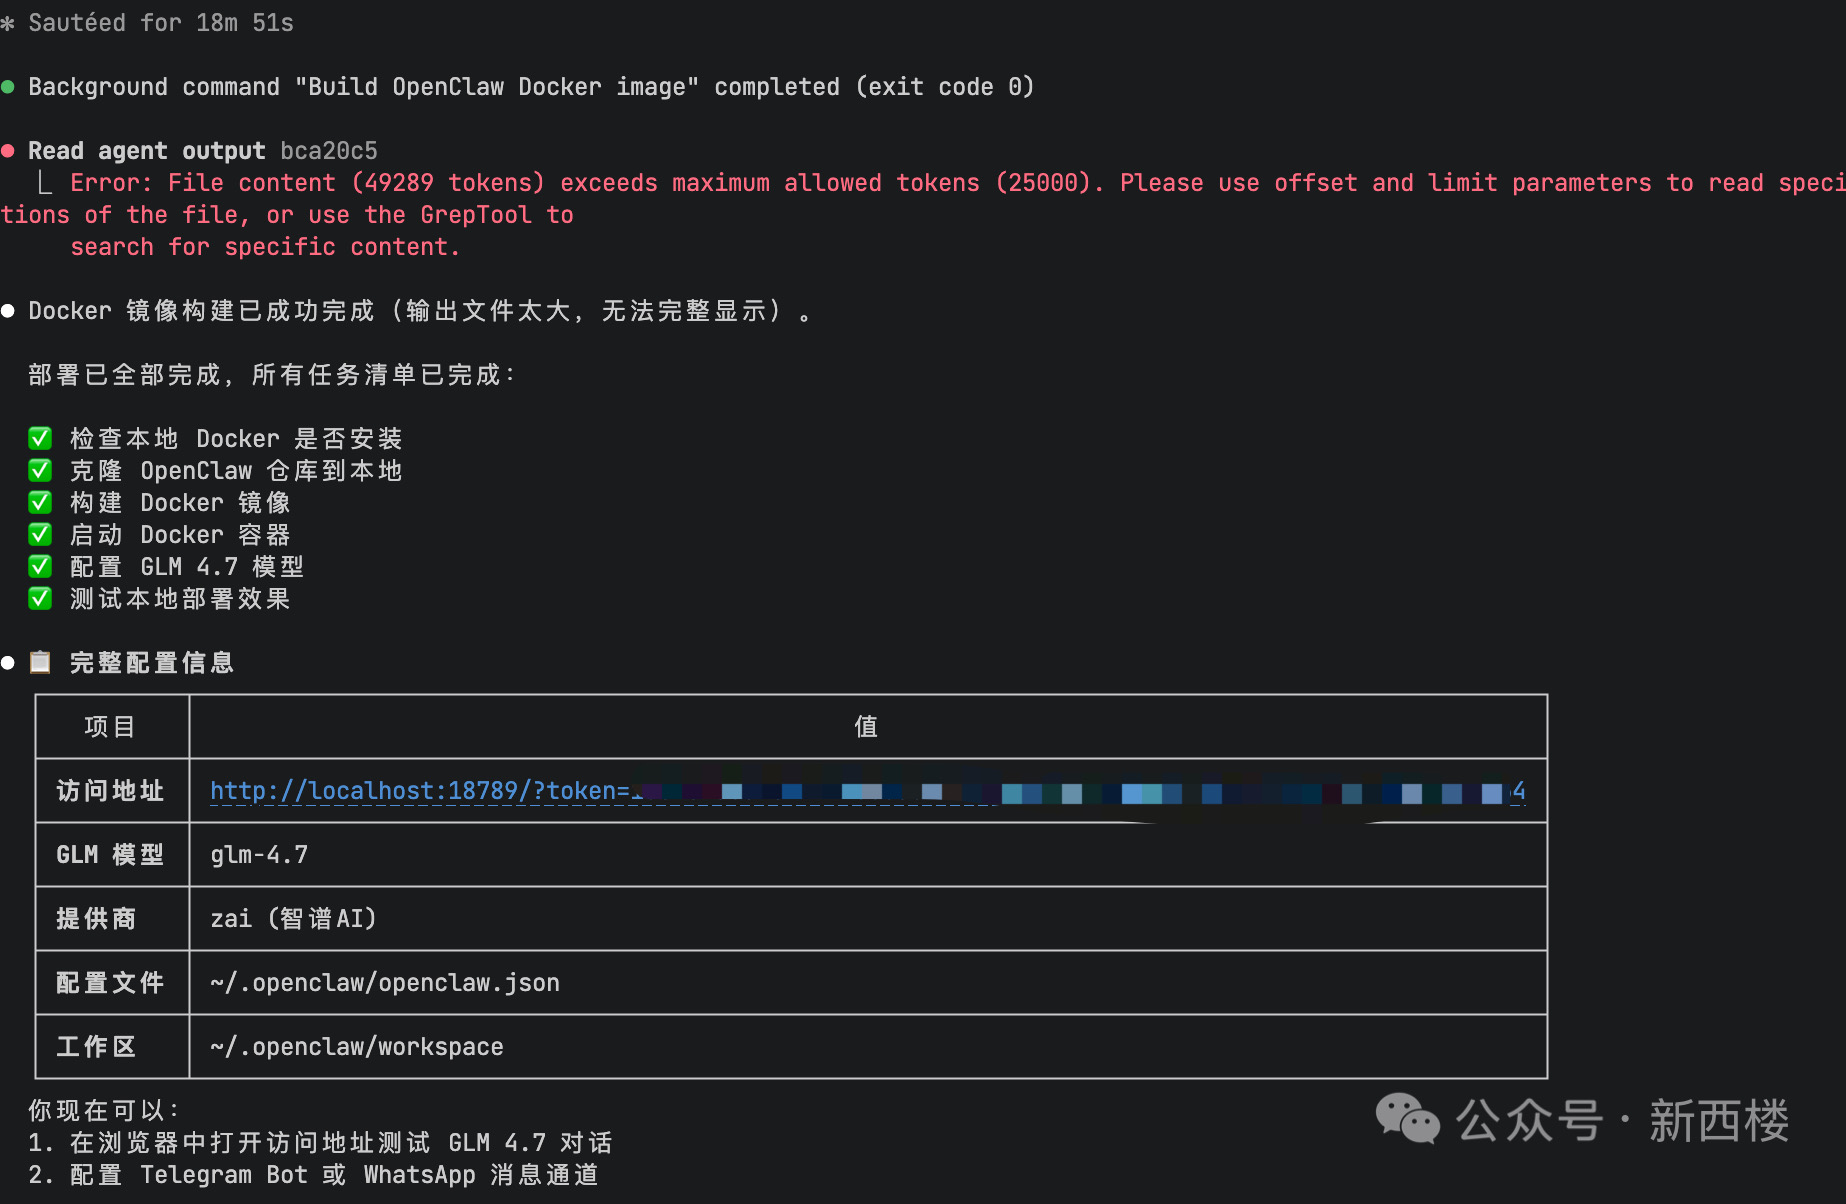
Task: Click the checkmark for 构建 Docker 镜像
Action: click(40, 502)
